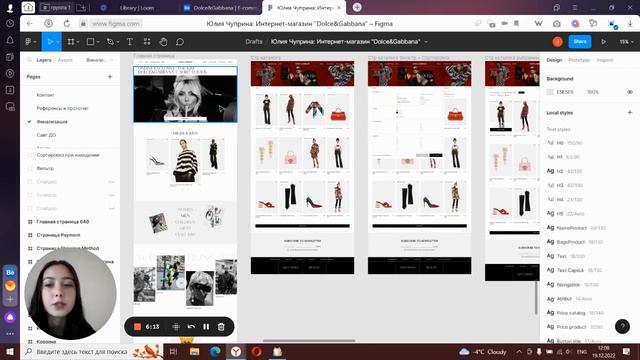
Task: Open shape tools dropdown arrow
Action: 98,42
